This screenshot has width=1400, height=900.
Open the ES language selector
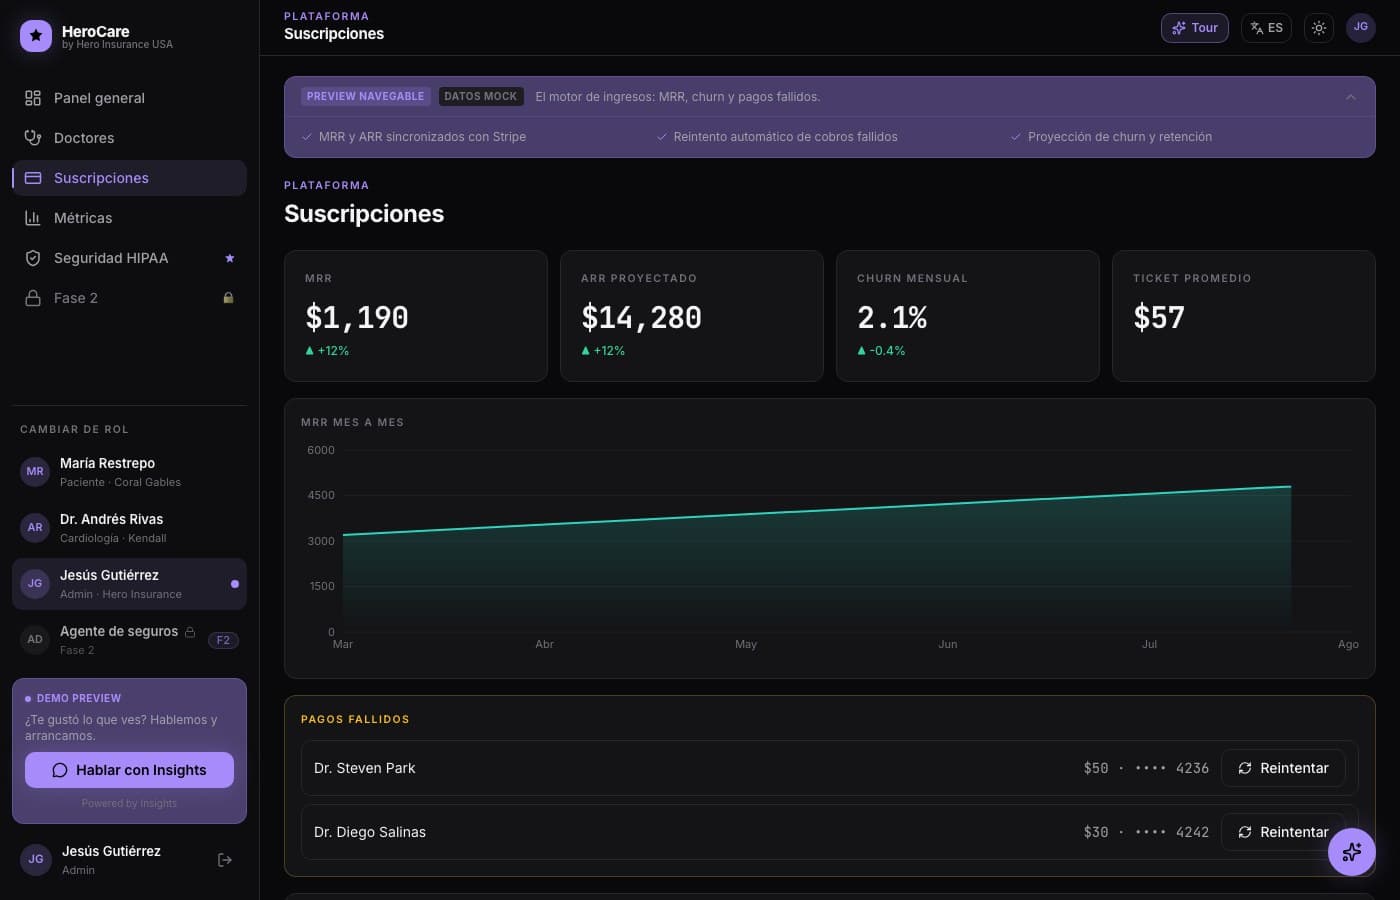pos(1266,28)
